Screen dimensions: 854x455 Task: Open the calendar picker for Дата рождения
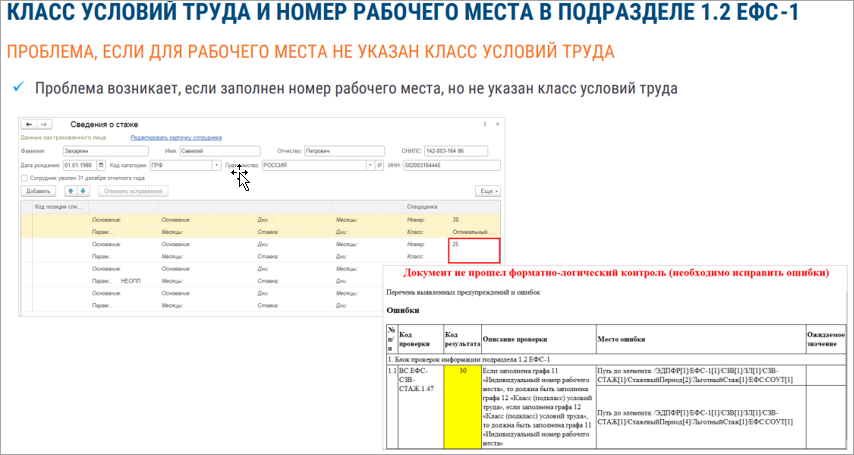[x=102, y=165]
